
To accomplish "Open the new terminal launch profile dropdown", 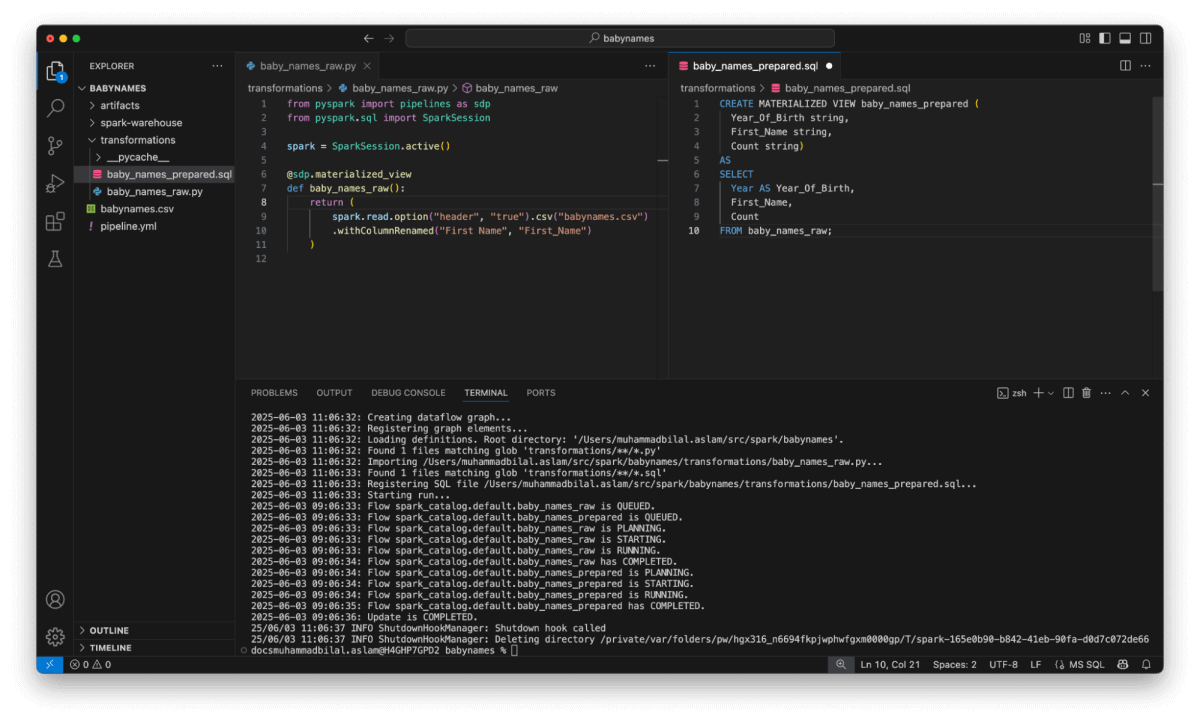I will tap(1051, 393).
